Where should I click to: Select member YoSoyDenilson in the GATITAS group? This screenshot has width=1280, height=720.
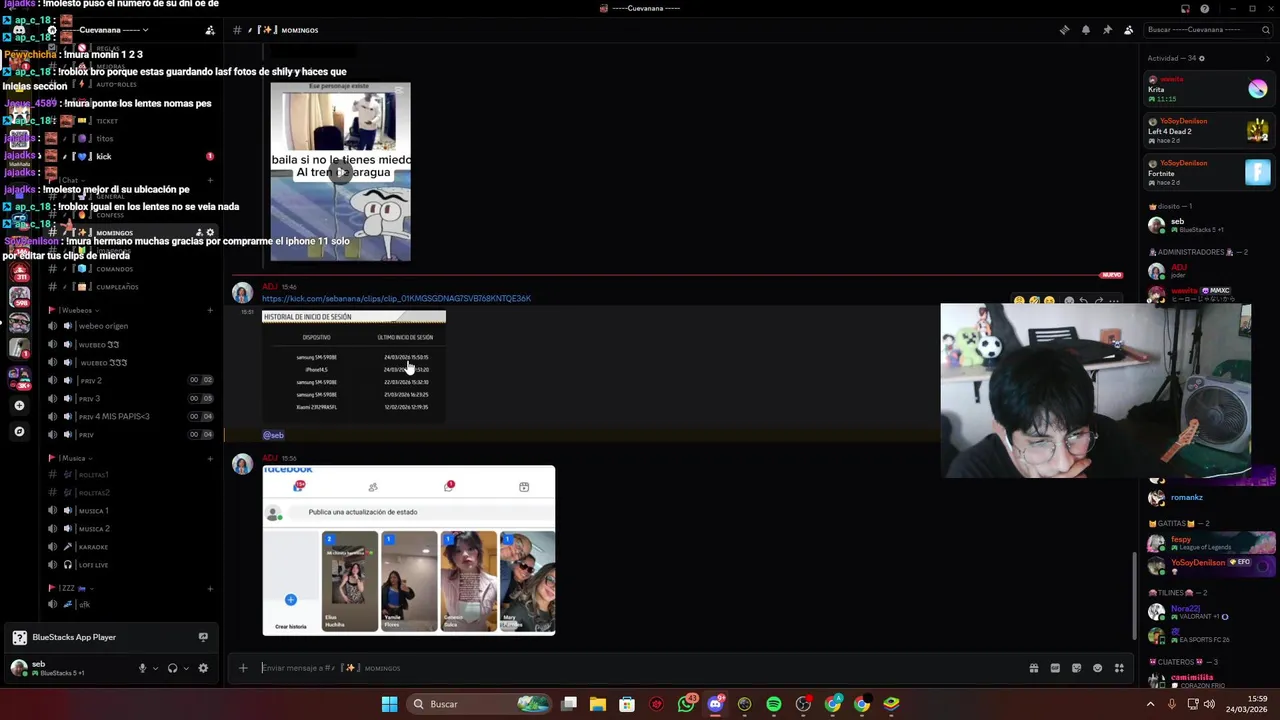click(1209, 565)
